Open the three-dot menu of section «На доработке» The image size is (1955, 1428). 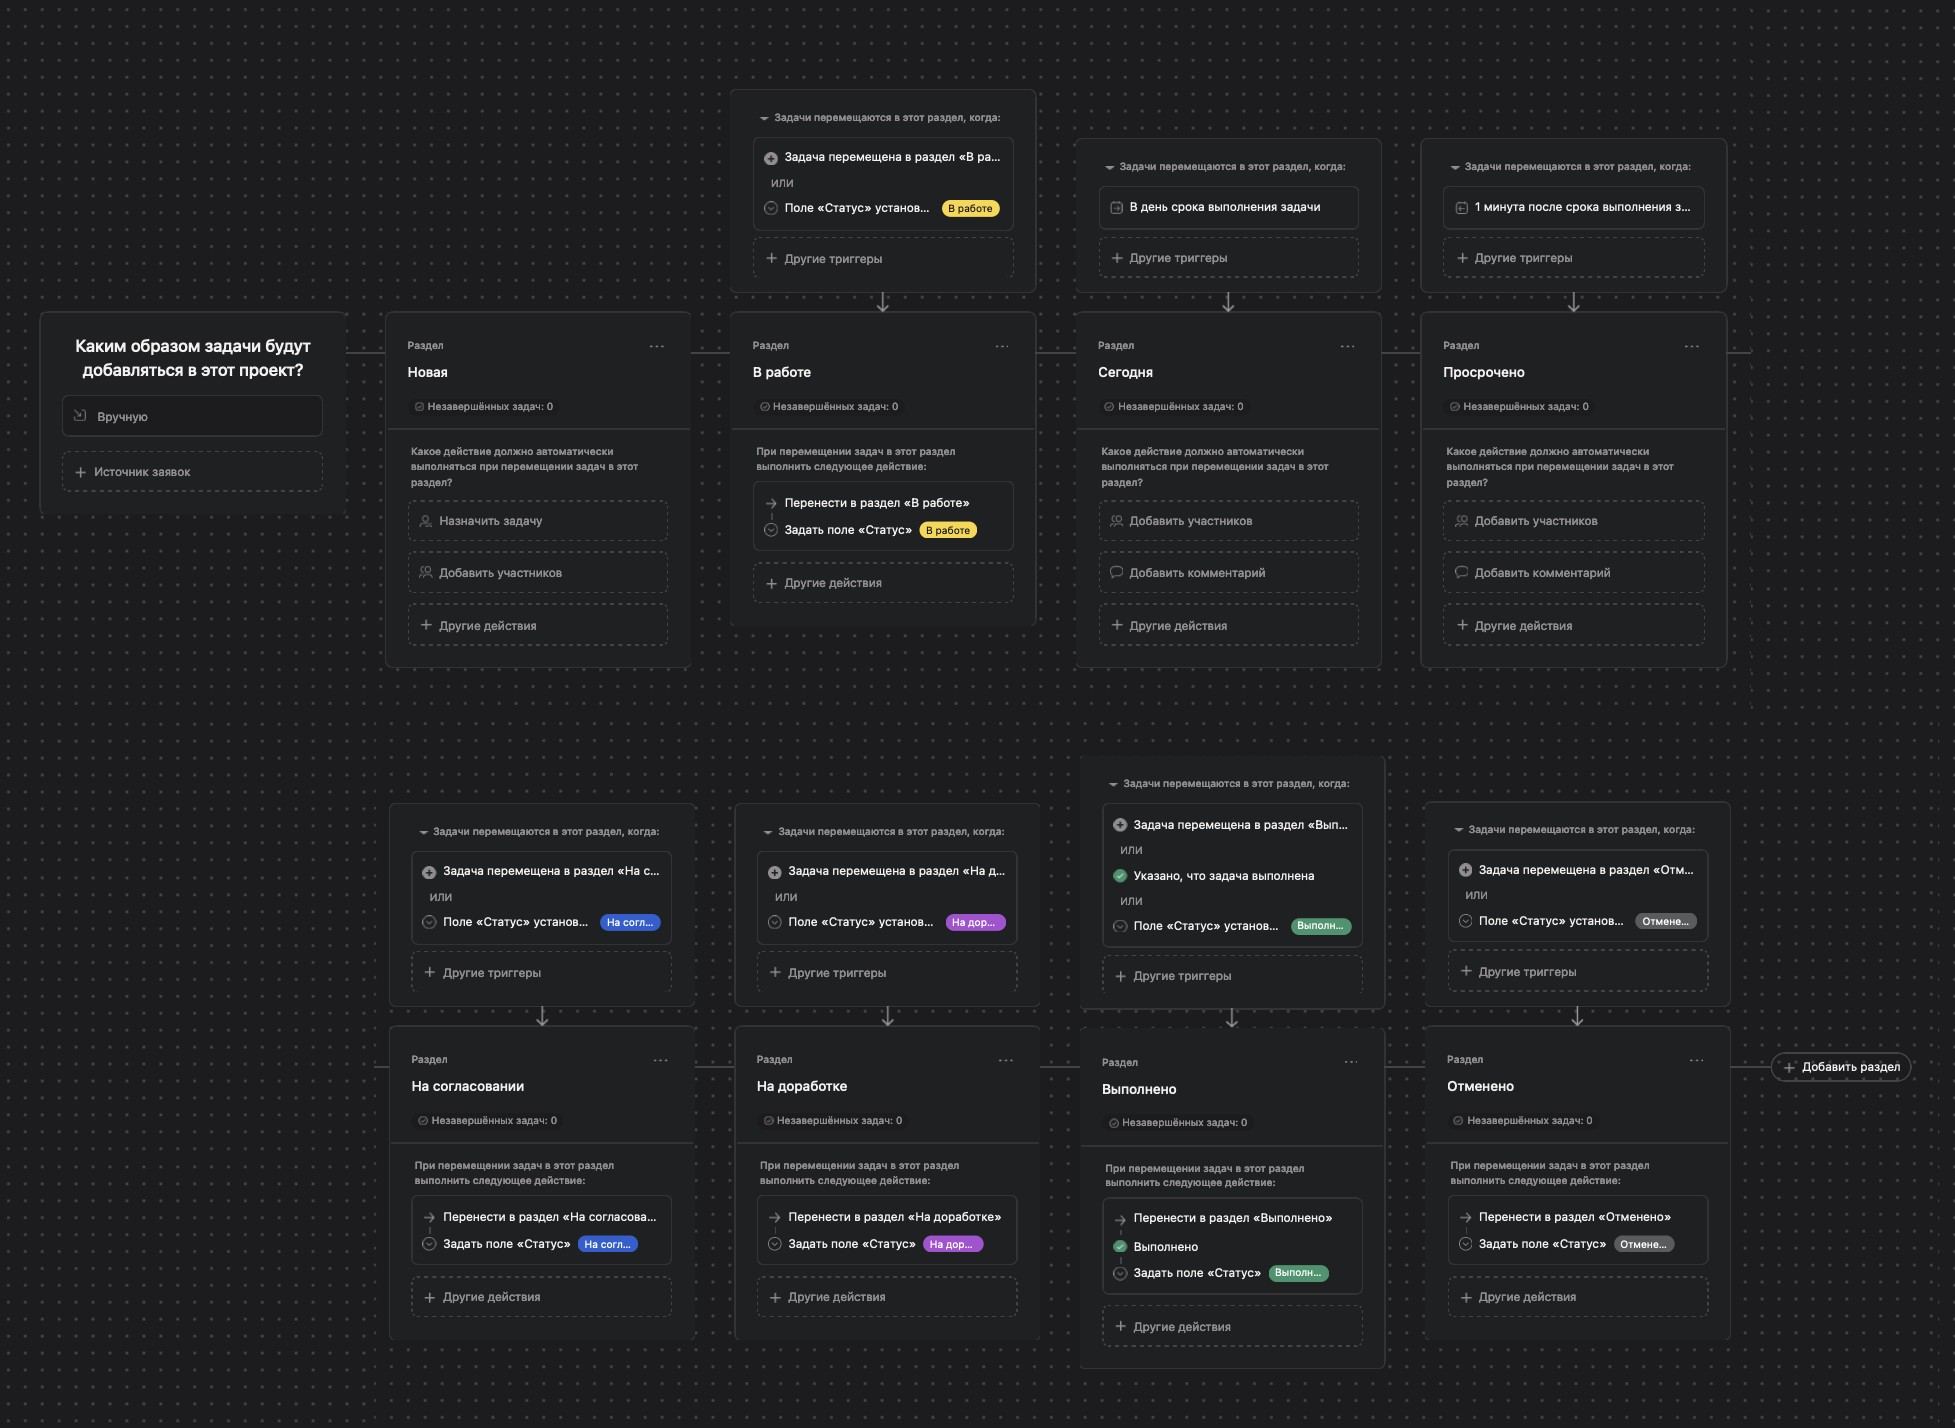click(1006, 1060)
